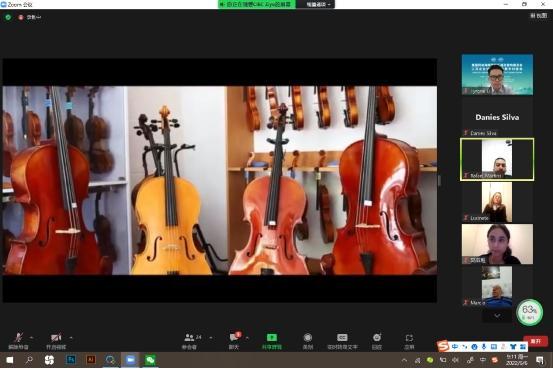Open the chat panel with unread badge
This screenshot has height=369, width=553.
(x=234, y=337)
